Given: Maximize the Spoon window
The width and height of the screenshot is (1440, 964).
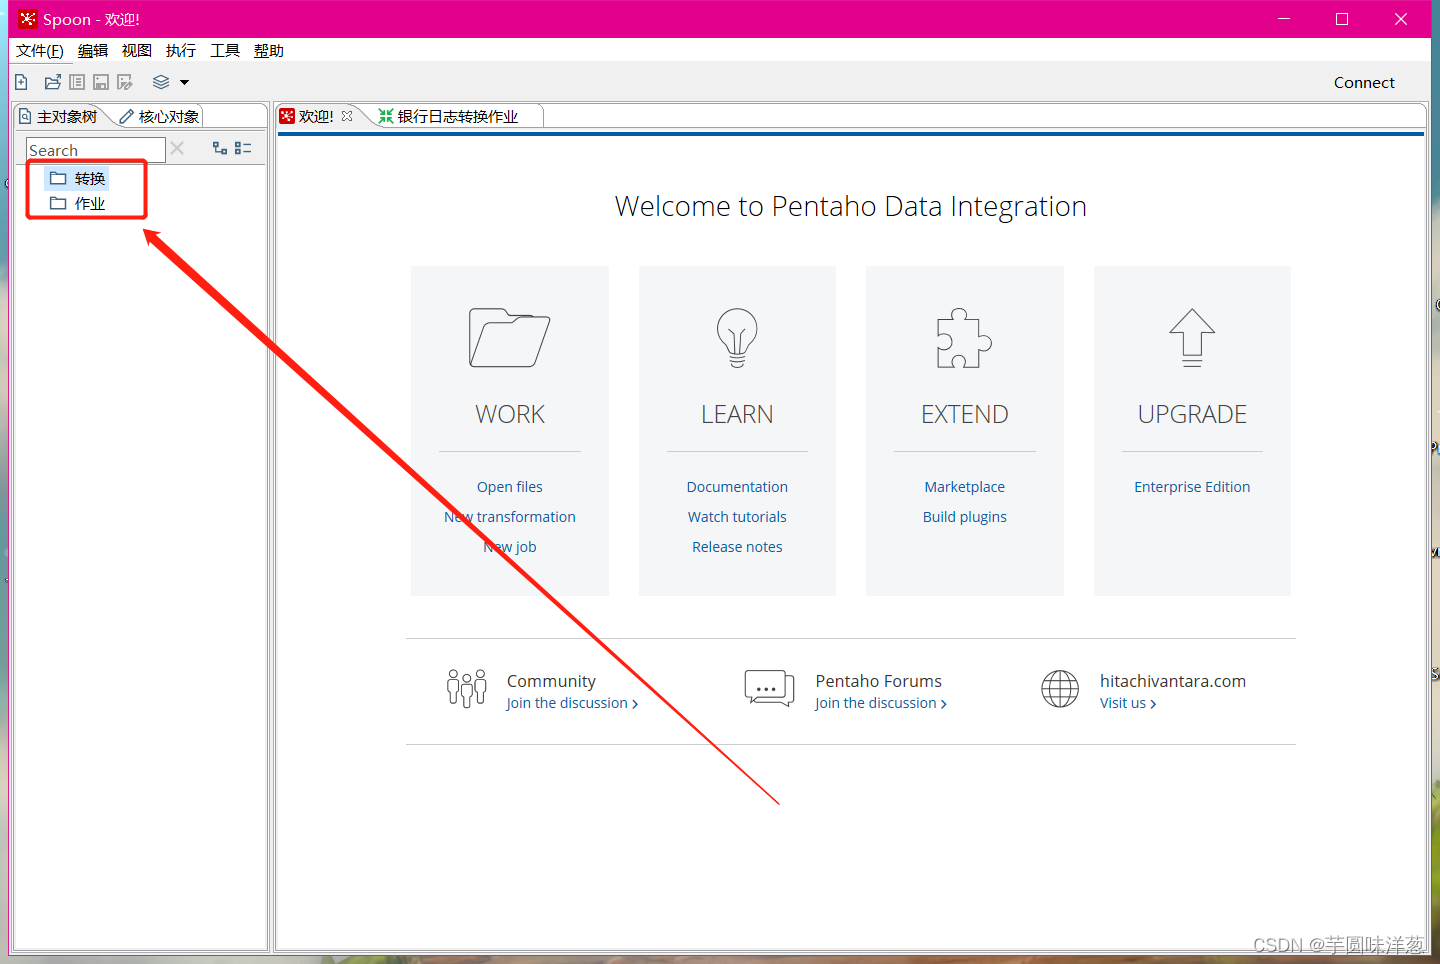Looking at the screenshot, I should [1342, 19].
